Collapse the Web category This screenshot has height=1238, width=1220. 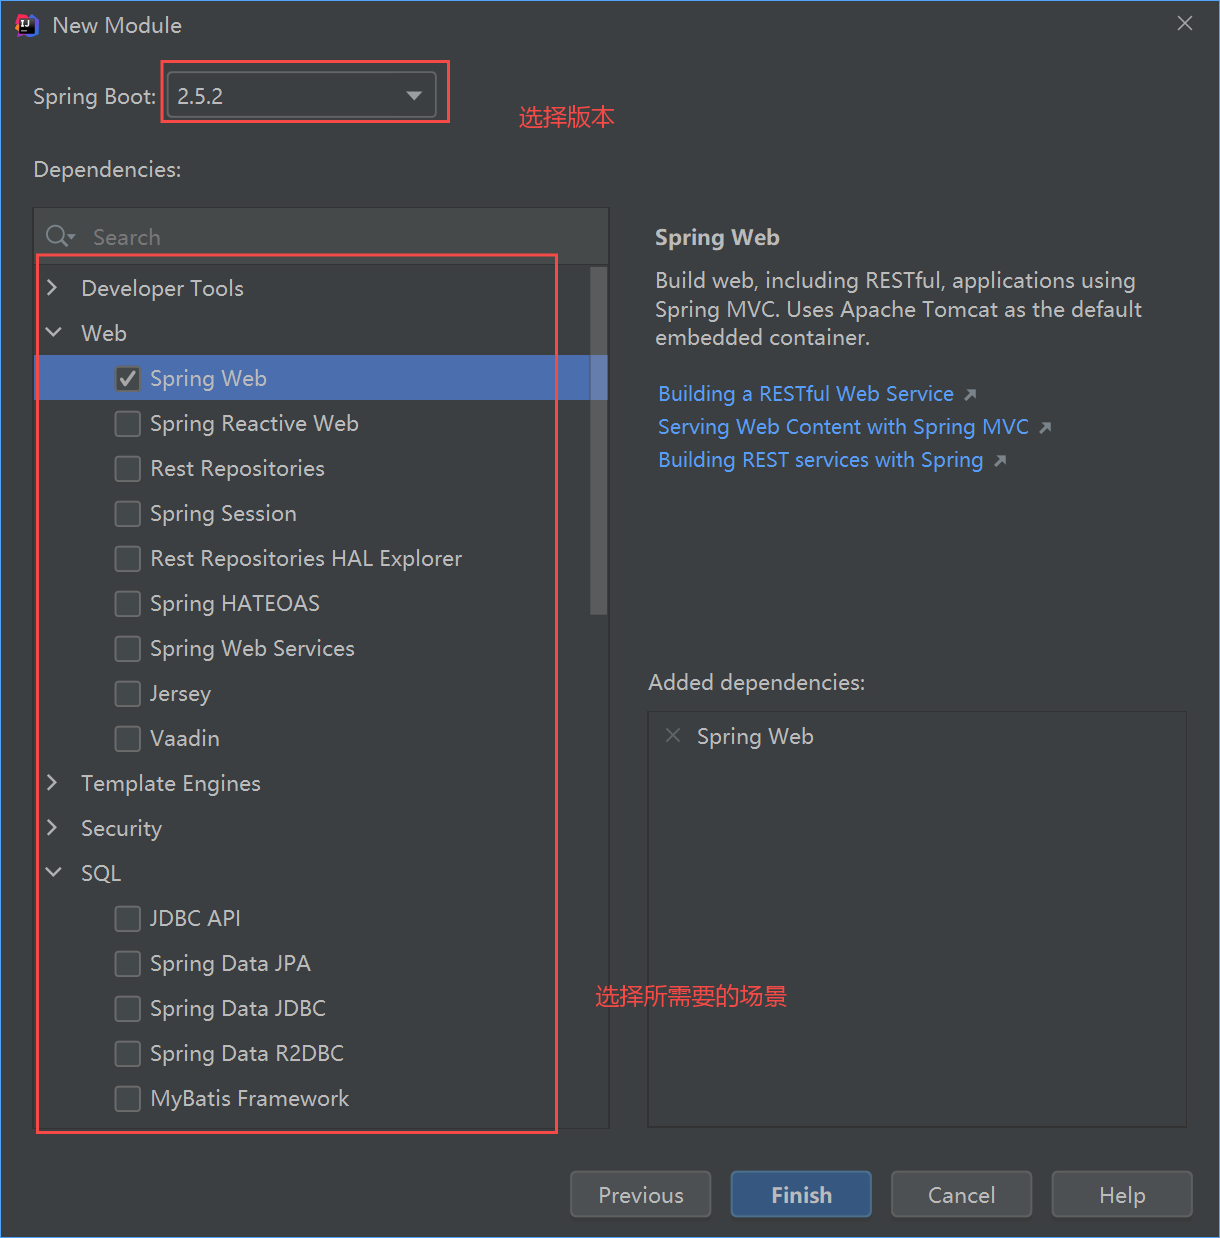click(53, 333)
